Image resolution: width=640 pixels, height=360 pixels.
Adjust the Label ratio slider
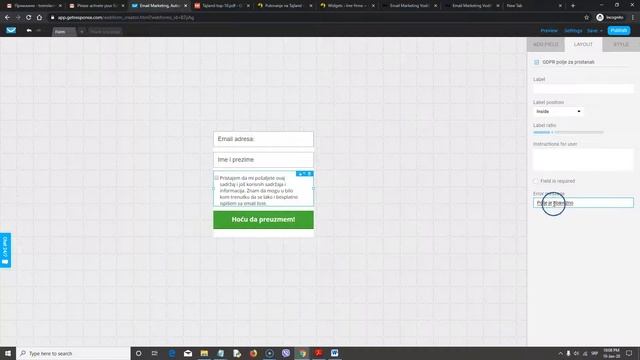pyautogui.click(x=568, y=132)
